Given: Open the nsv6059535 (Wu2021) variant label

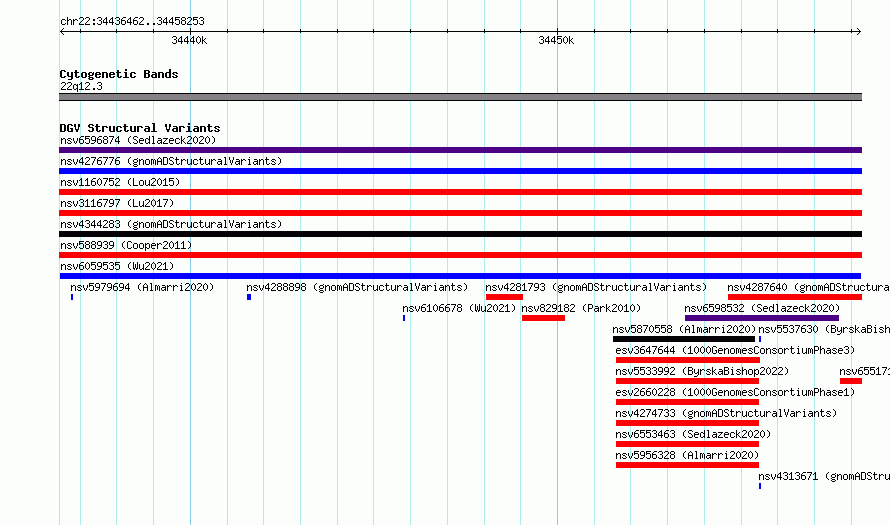Looking at the screenshot, I should (117, 266).
